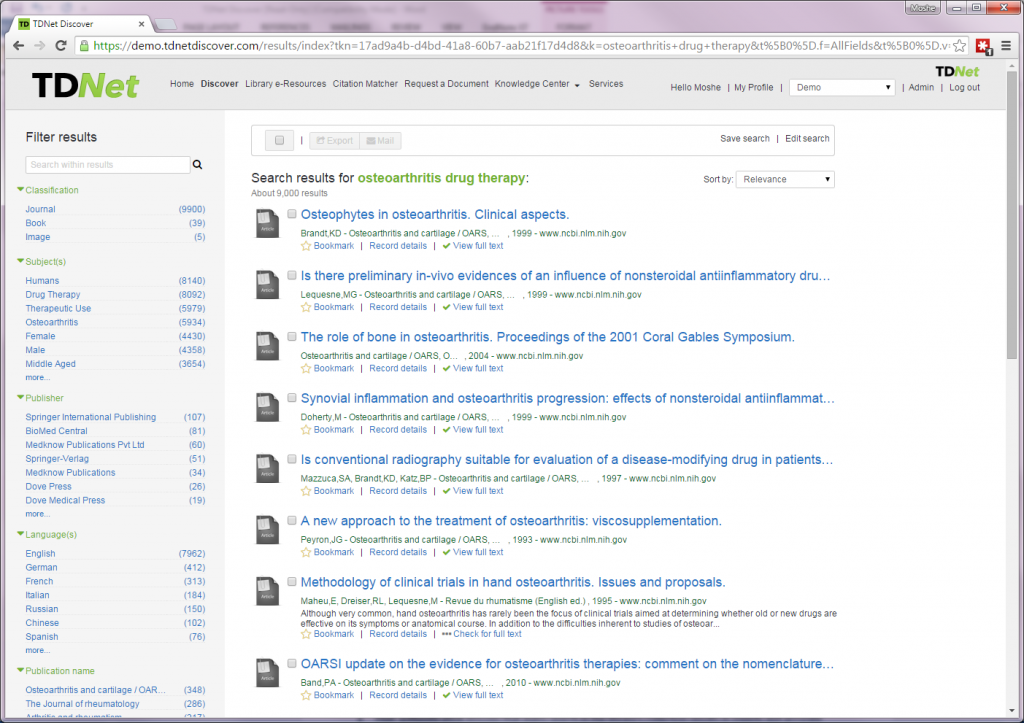The width and height of the screenshot is (1024, 723).
Task: Check the Methodology of clinical trials result
Action: [292, 583]
